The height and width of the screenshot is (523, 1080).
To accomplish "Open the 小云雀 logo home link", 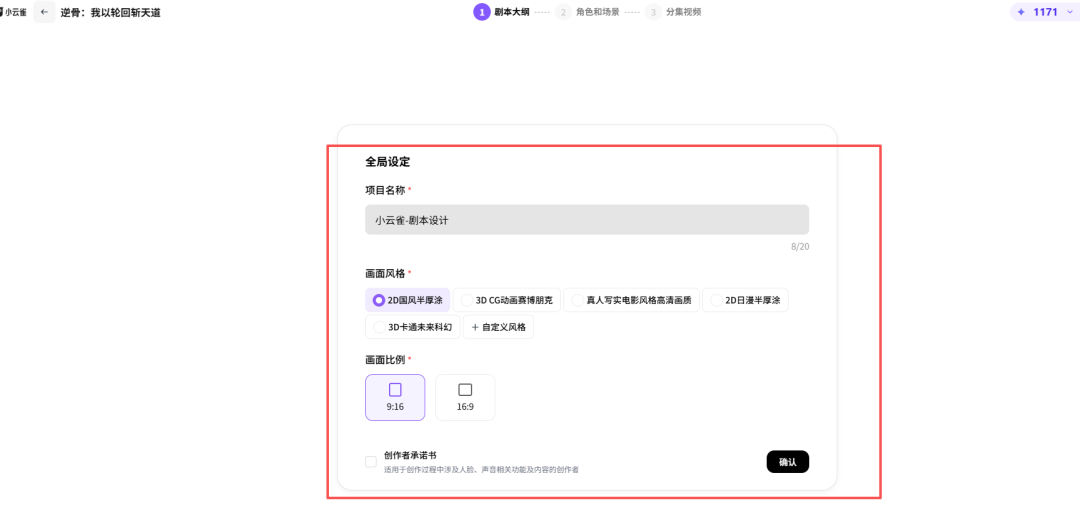I will click(x=13, y=12).
